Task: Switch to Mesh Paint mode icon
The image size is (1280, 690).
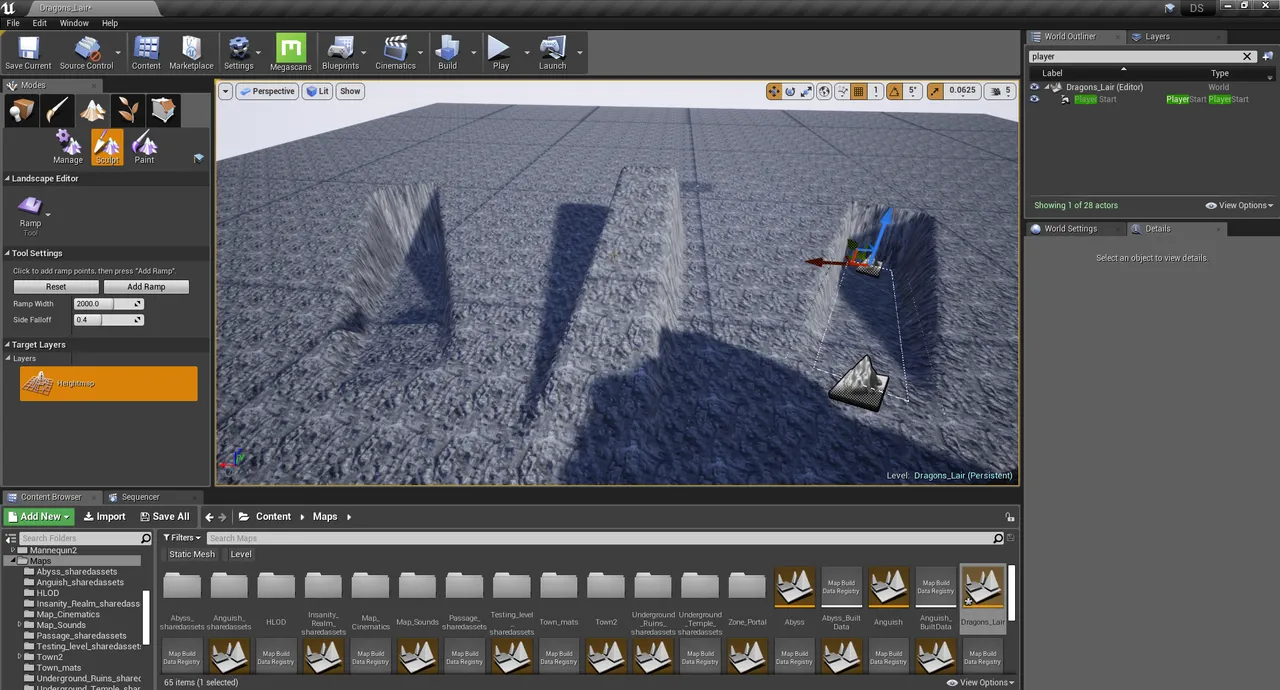Action: click(57, 110)
